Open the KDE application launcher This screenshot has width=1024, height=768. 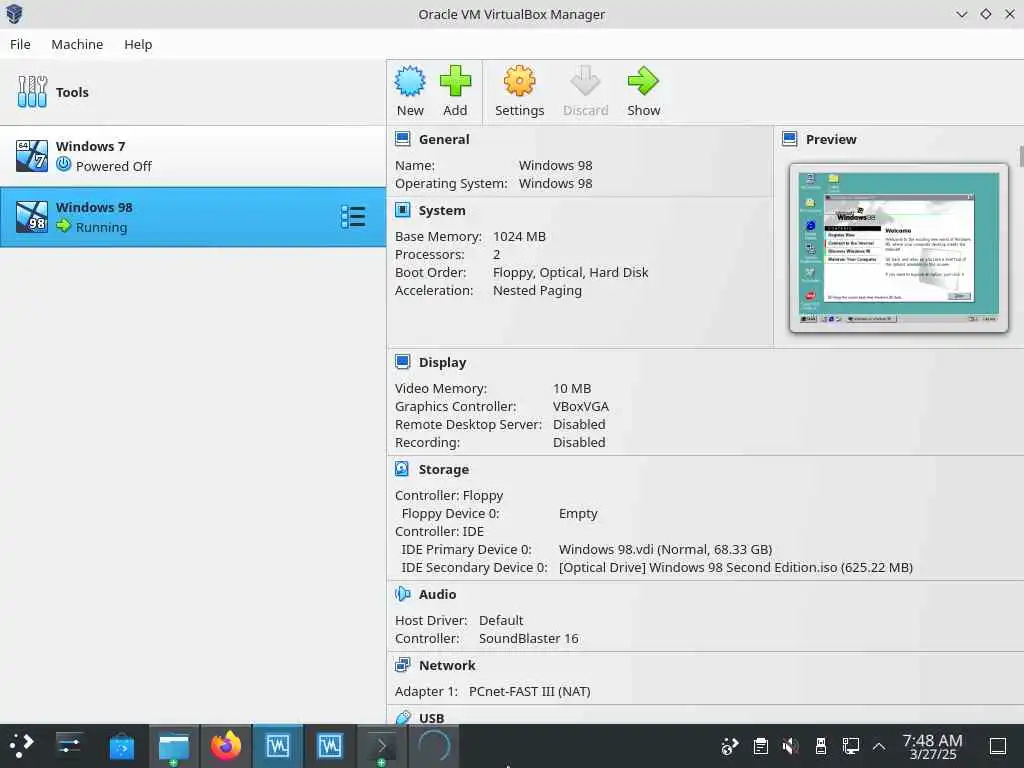pos(20,745)
